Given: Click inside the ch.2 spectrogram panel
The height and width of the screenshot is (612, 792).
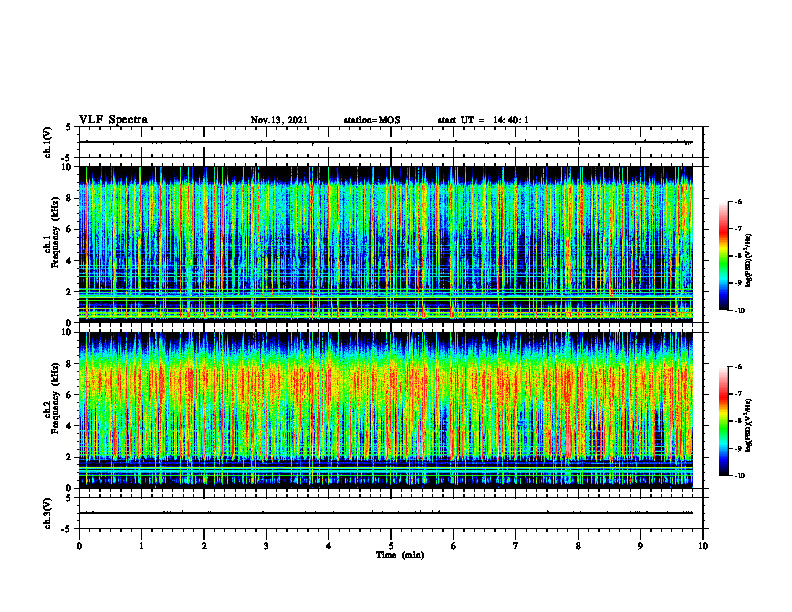Looking at the screenshot, I should [x=386, y=410].
